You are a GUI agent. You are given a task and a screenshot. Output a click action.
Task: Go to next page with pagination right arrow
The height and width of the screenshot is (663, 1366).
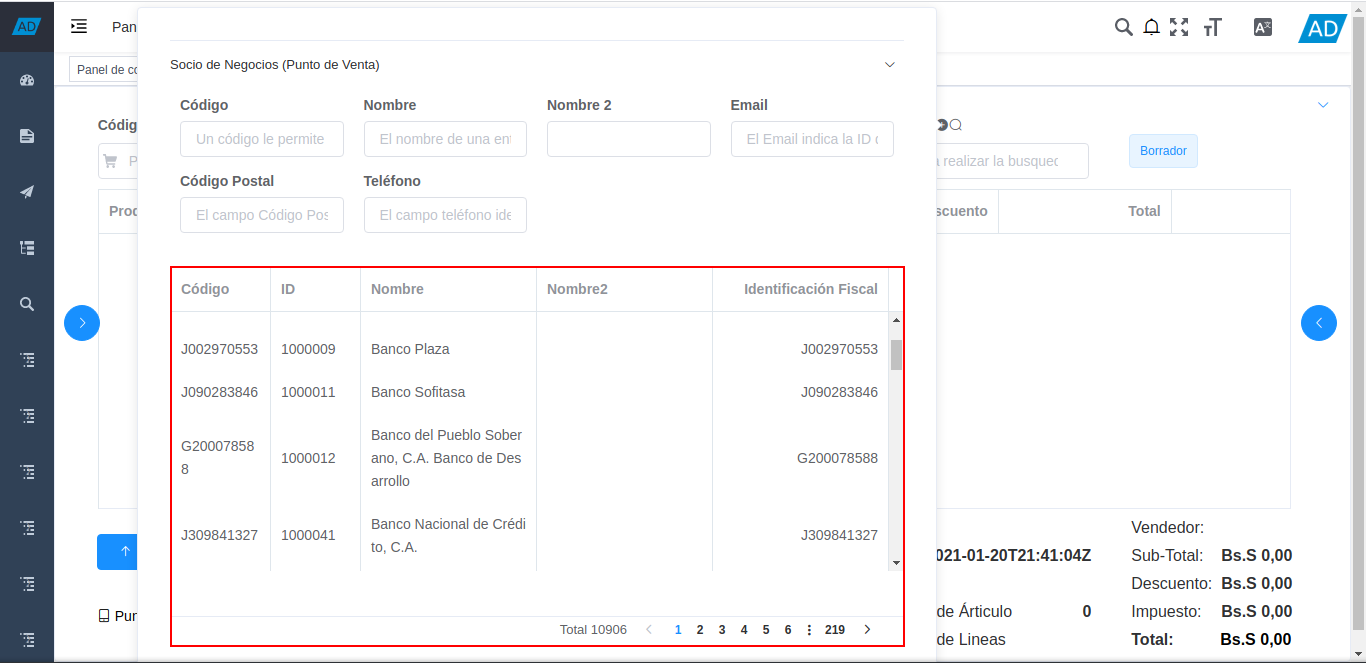(x=867, y=630)
